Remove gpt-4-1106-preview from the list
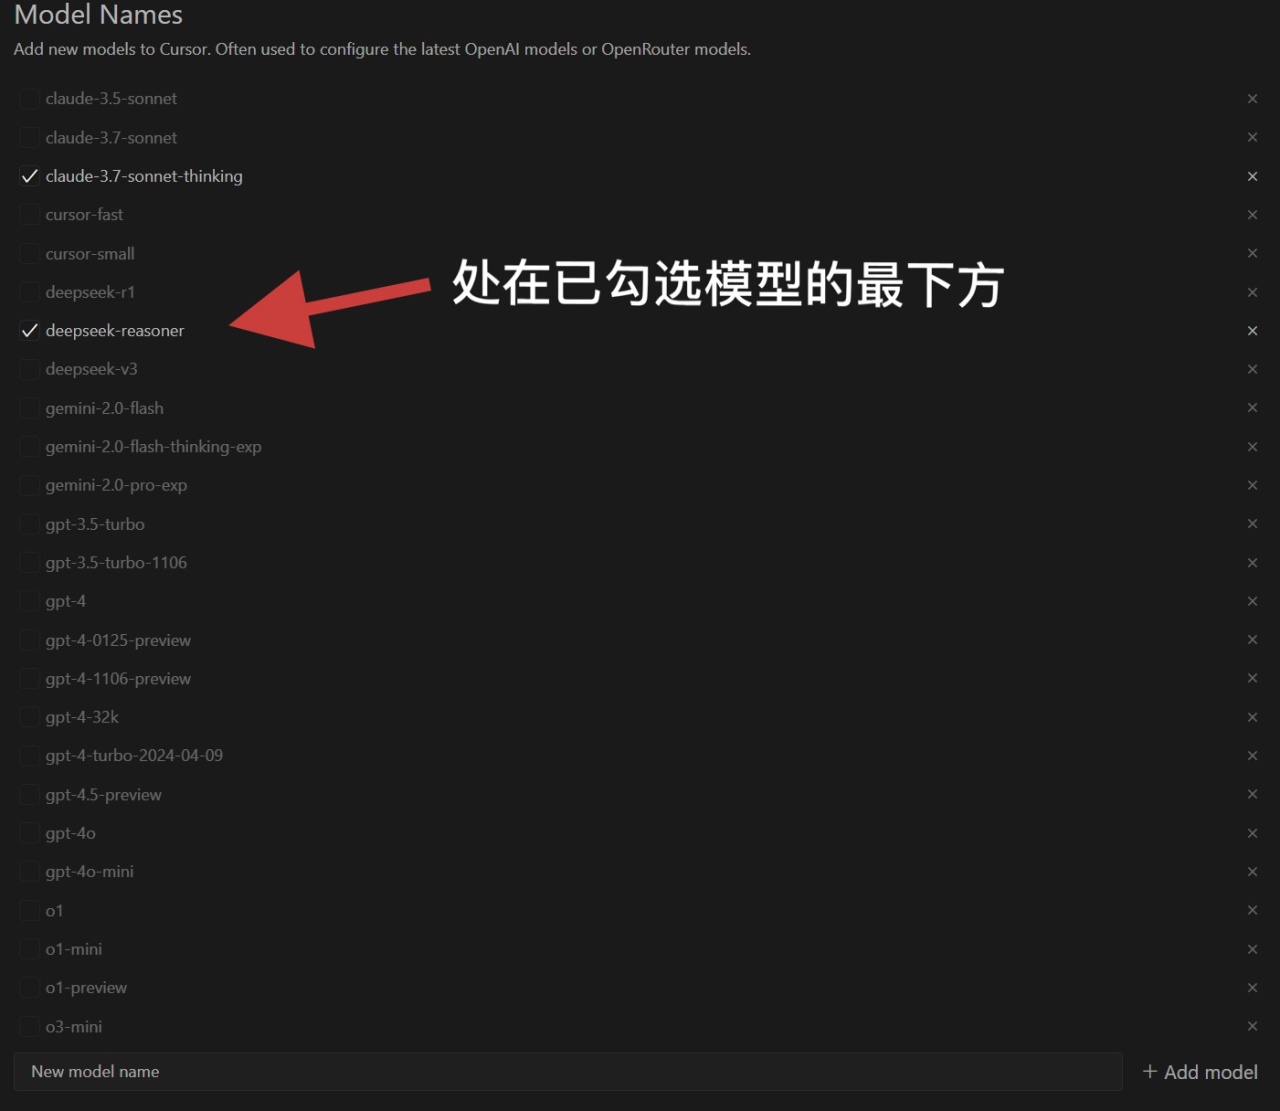The image size is (1280, 1111). pyautogui.click(x=1252, y=678)
